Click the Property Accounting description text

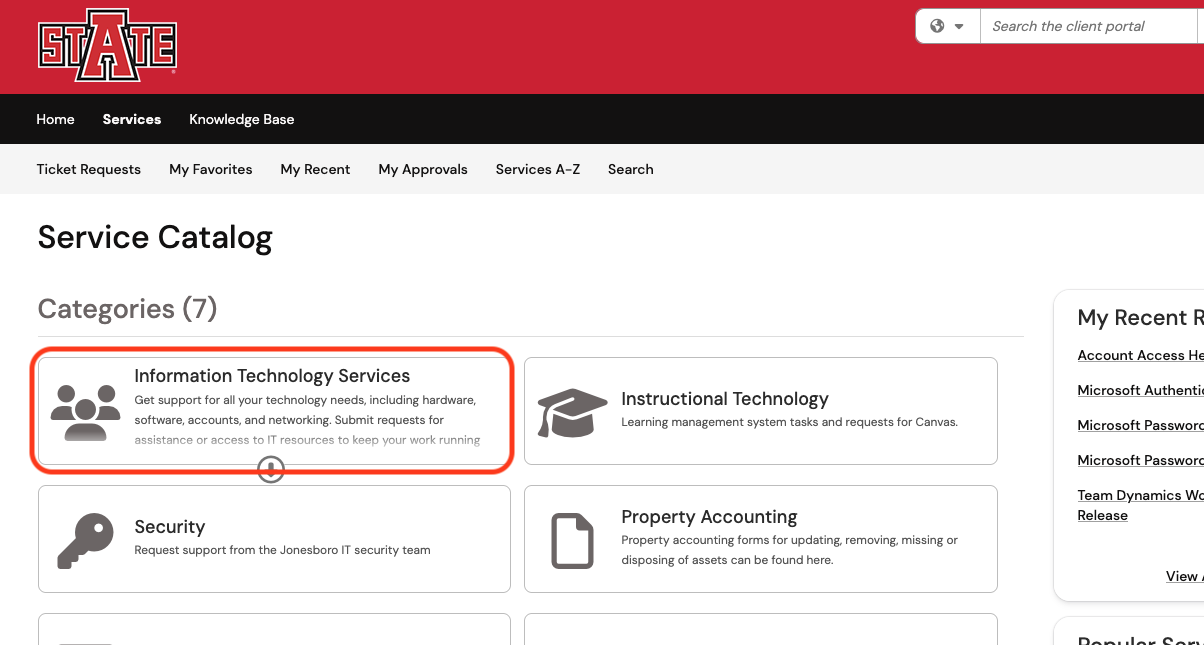[x=790, y=550]
